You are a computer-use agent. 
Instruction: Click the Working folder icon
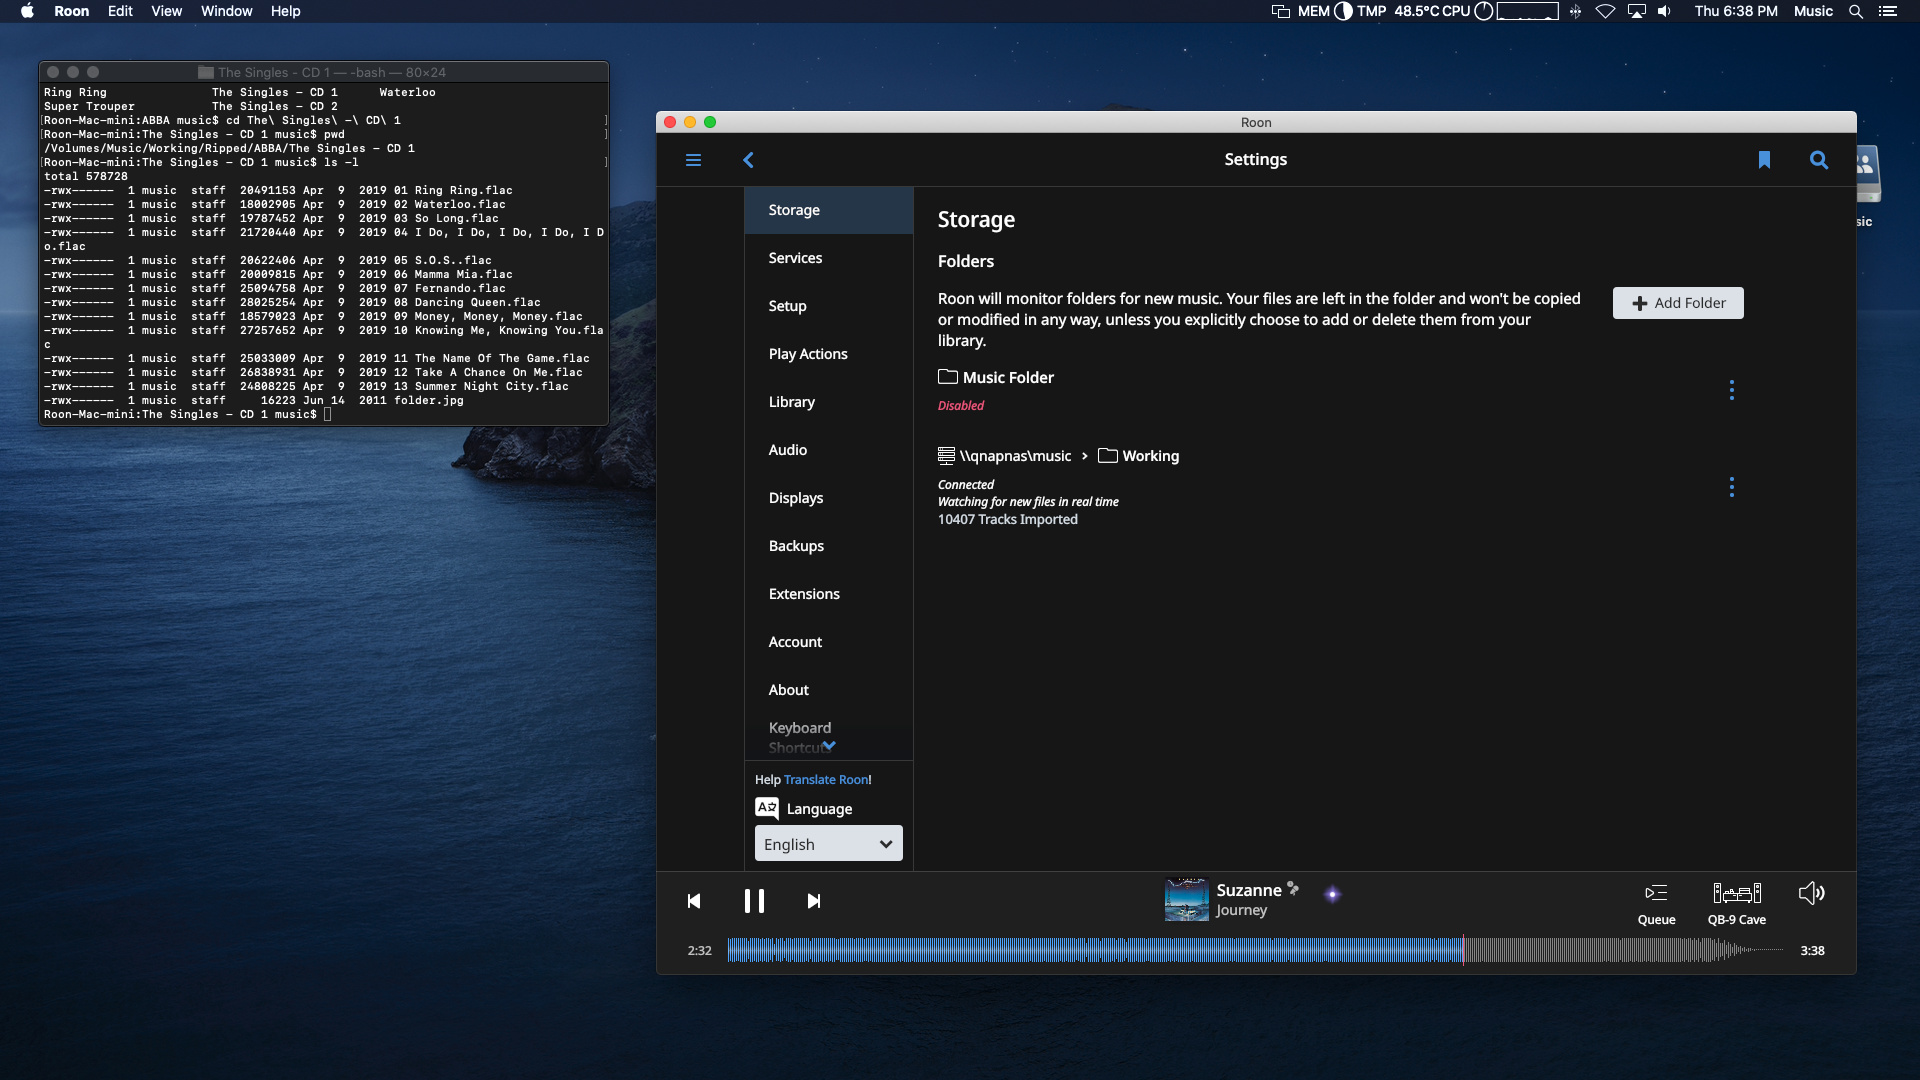(1108, 456)
